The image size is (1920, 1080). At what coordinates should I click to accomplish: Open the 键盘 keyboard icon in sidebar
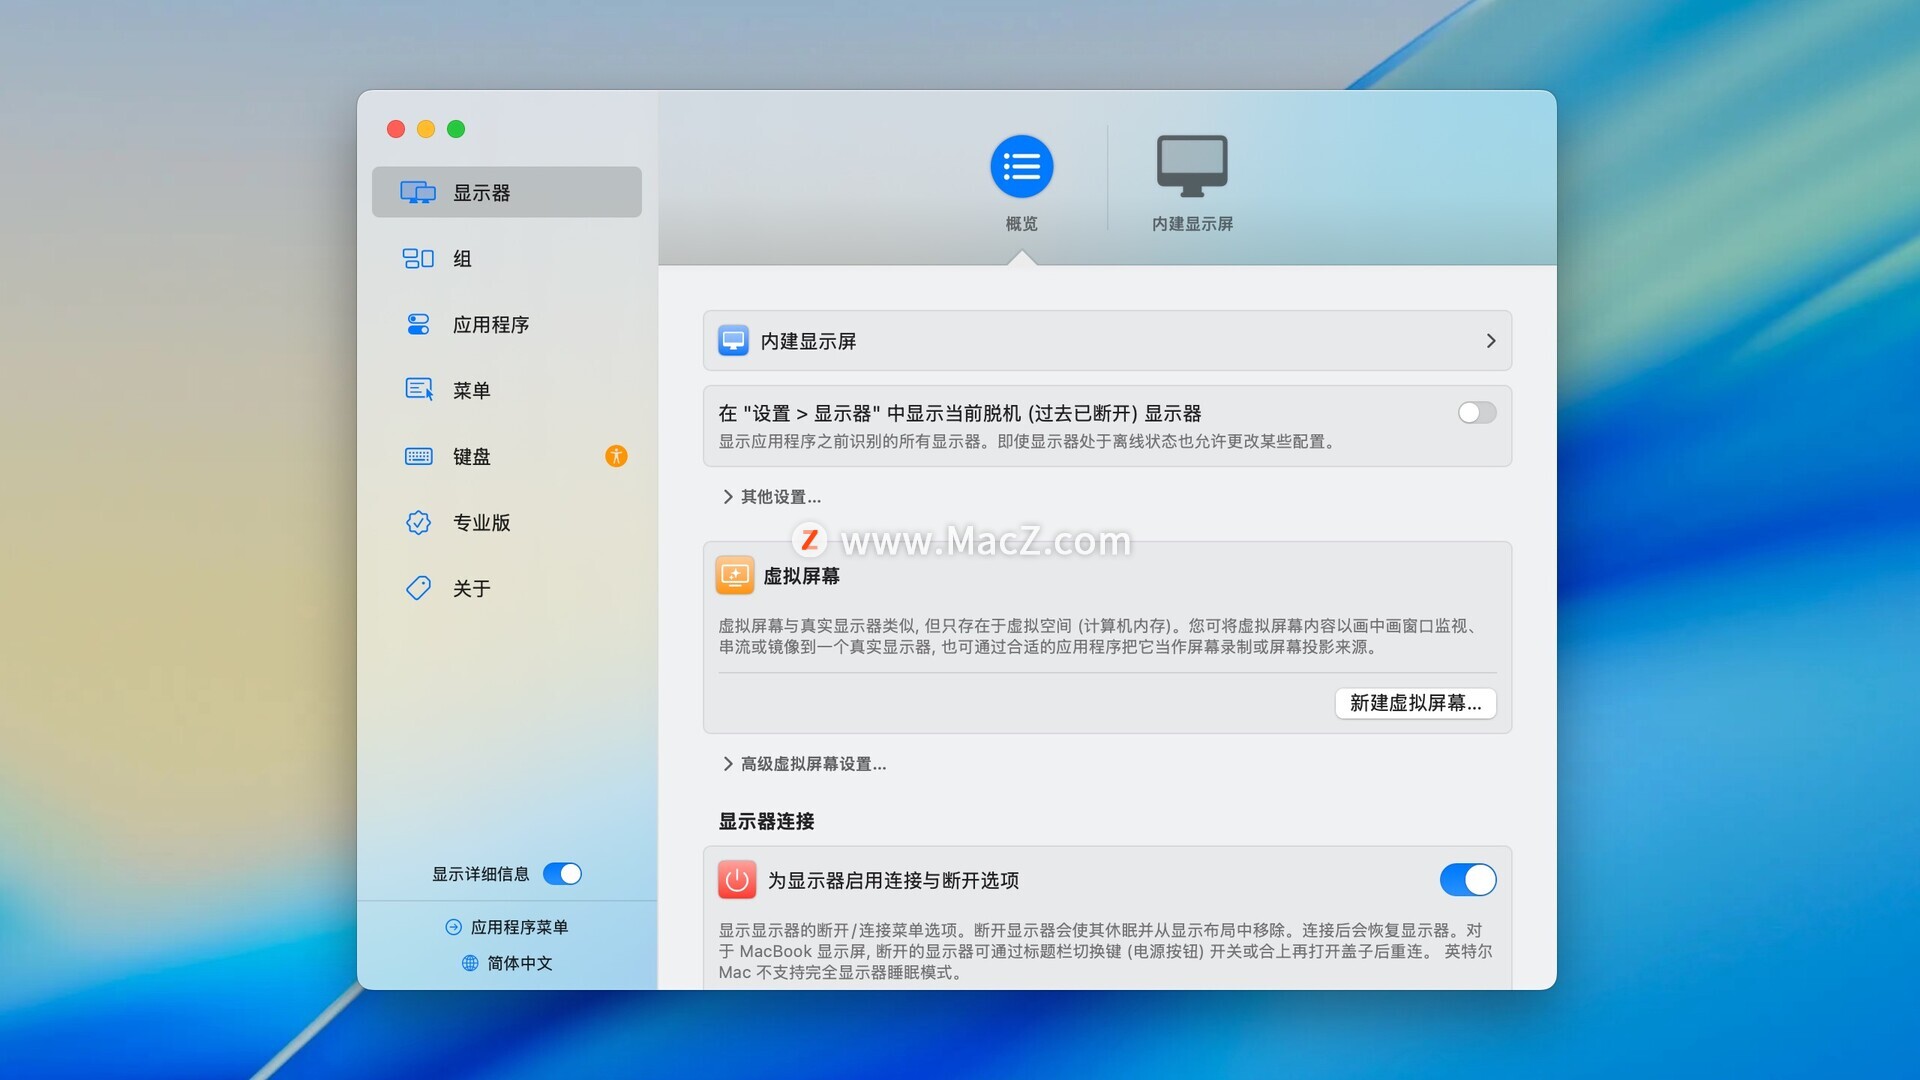coord(417,456)
